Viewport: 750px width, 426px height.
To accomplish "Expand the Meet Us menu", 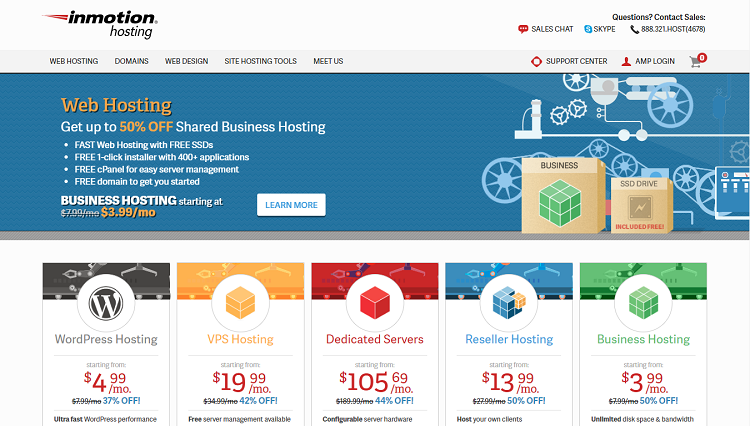I will pyautogui.click(x=328, y=61).
